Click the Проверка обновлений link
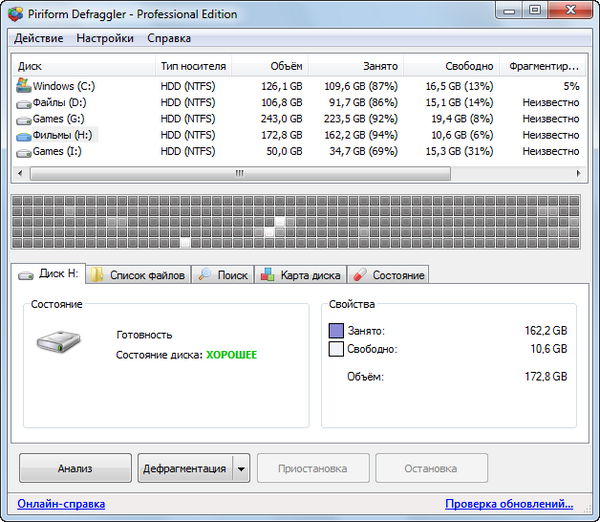 (509, 504)
